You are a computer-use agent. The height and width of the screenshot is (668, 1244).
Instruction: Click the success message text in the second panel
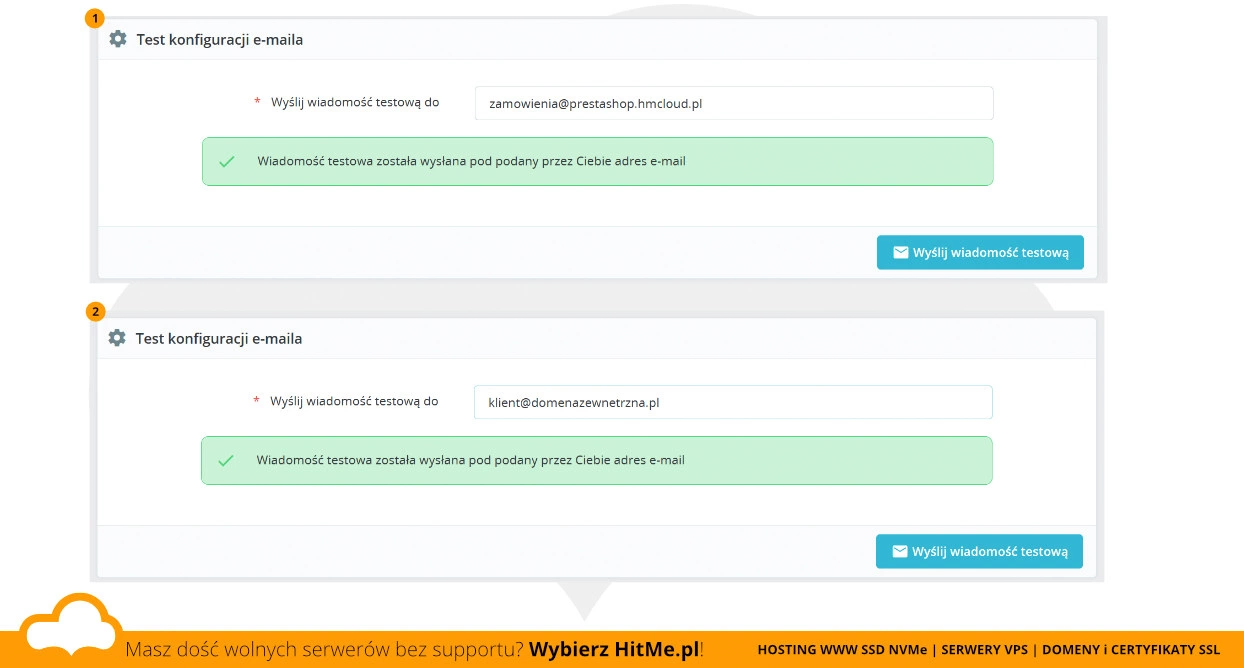pos(470,460)
